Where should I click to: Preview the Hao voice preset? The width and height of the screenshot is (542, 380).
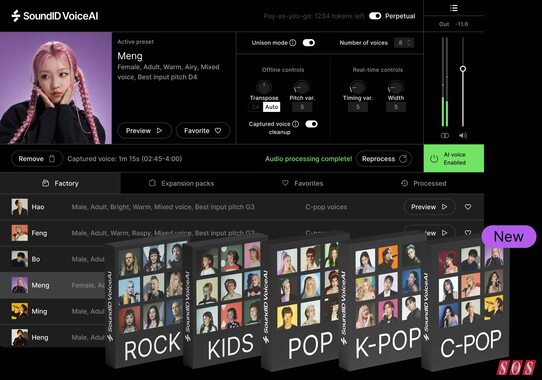point(429,207)
